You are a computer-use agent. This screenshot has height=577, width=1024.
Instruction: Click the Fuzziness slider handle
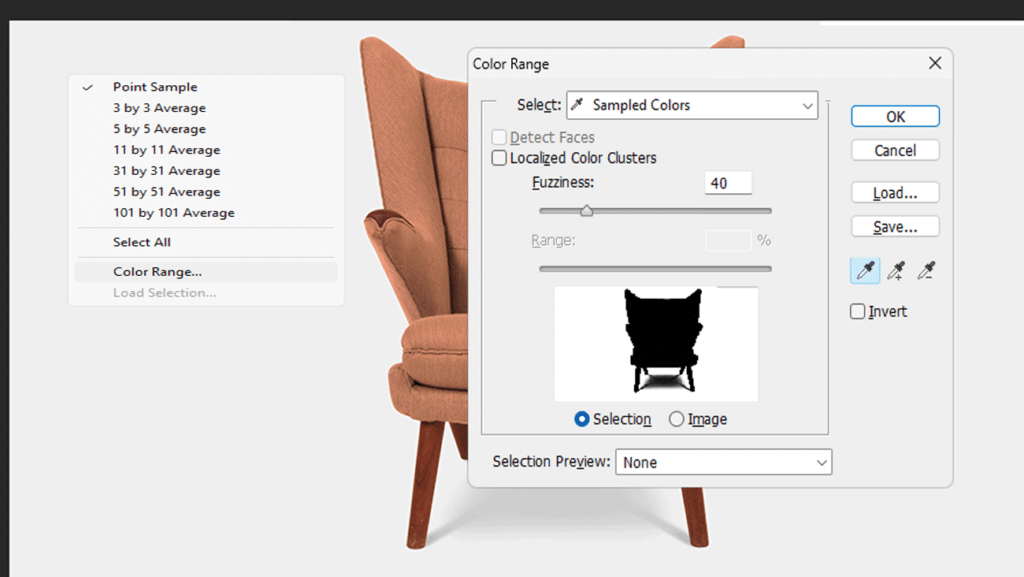pos(586,210)
